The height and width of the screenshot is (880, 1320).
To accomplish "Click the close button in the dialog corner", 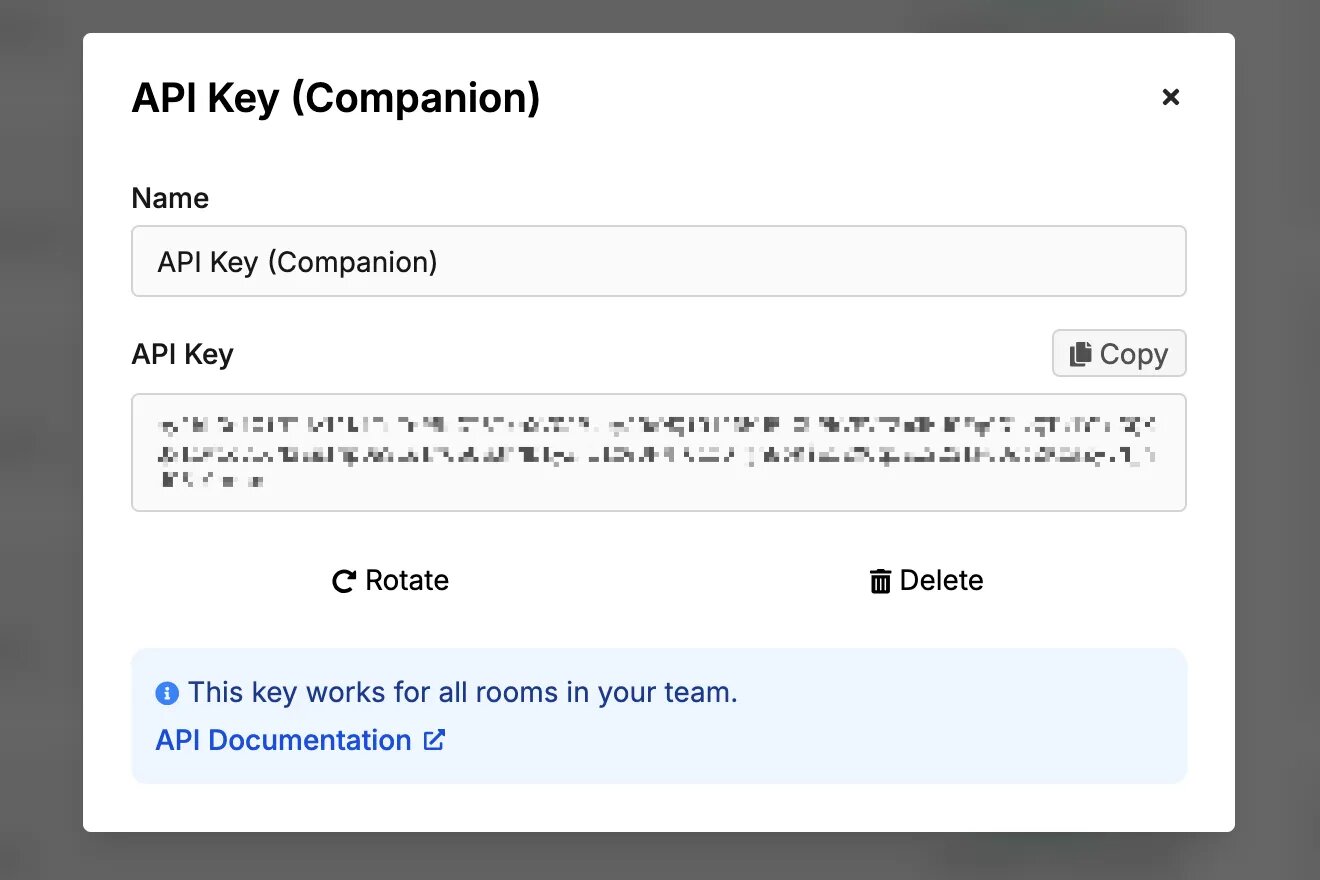I will pyautogui.click(x=1170, y=97).
